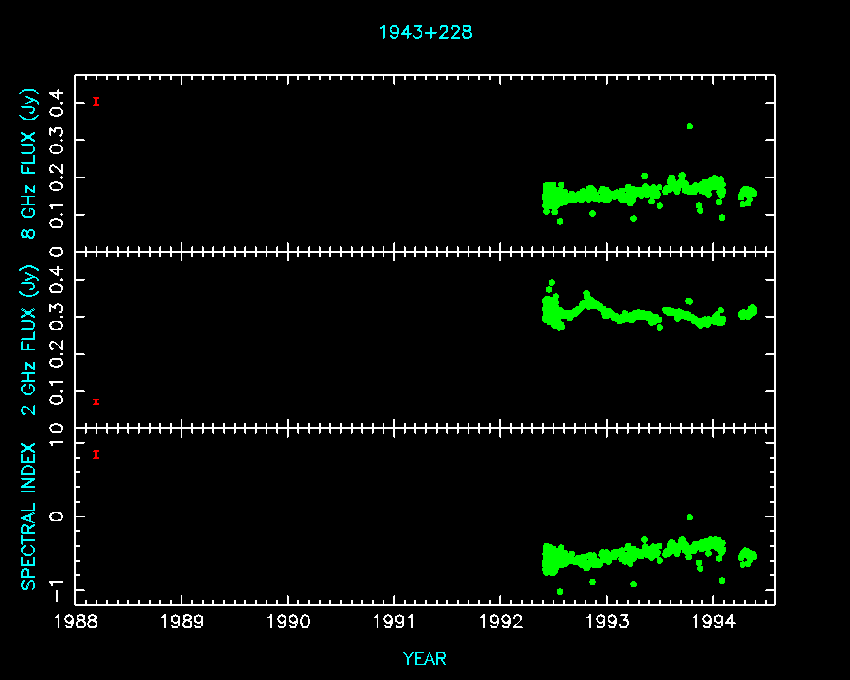Viewport: 850px width, 680px height.
Task: Click the YEAR x-axis label
Action: 425,658
